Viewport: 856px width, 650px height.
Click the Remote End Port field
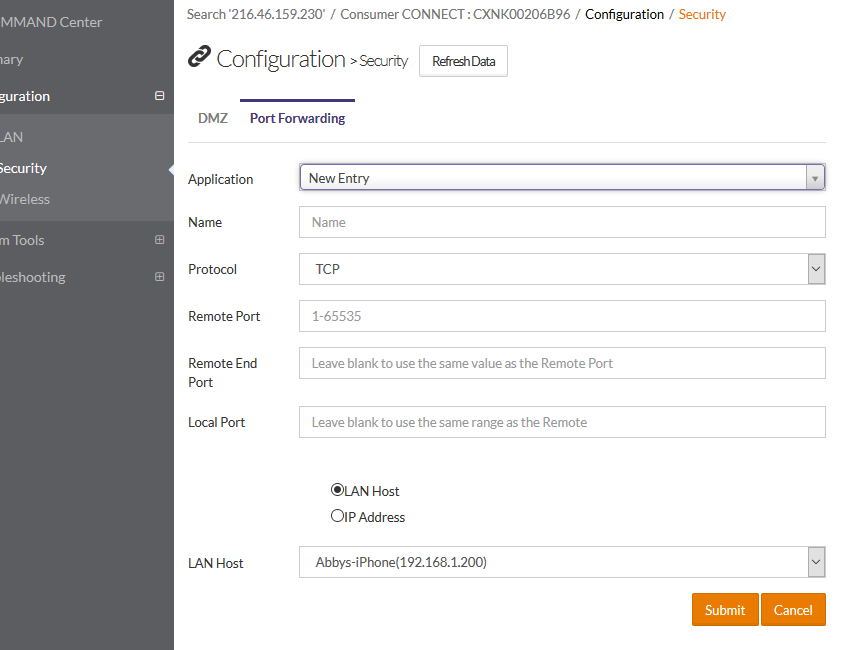562,363
